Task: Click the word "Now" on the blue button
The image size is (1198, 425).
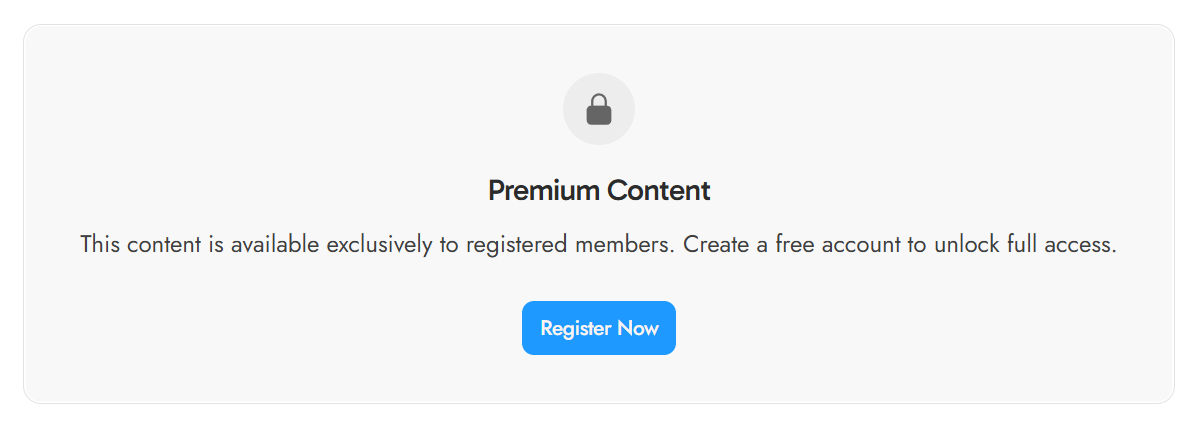Action: pos(637,328)
